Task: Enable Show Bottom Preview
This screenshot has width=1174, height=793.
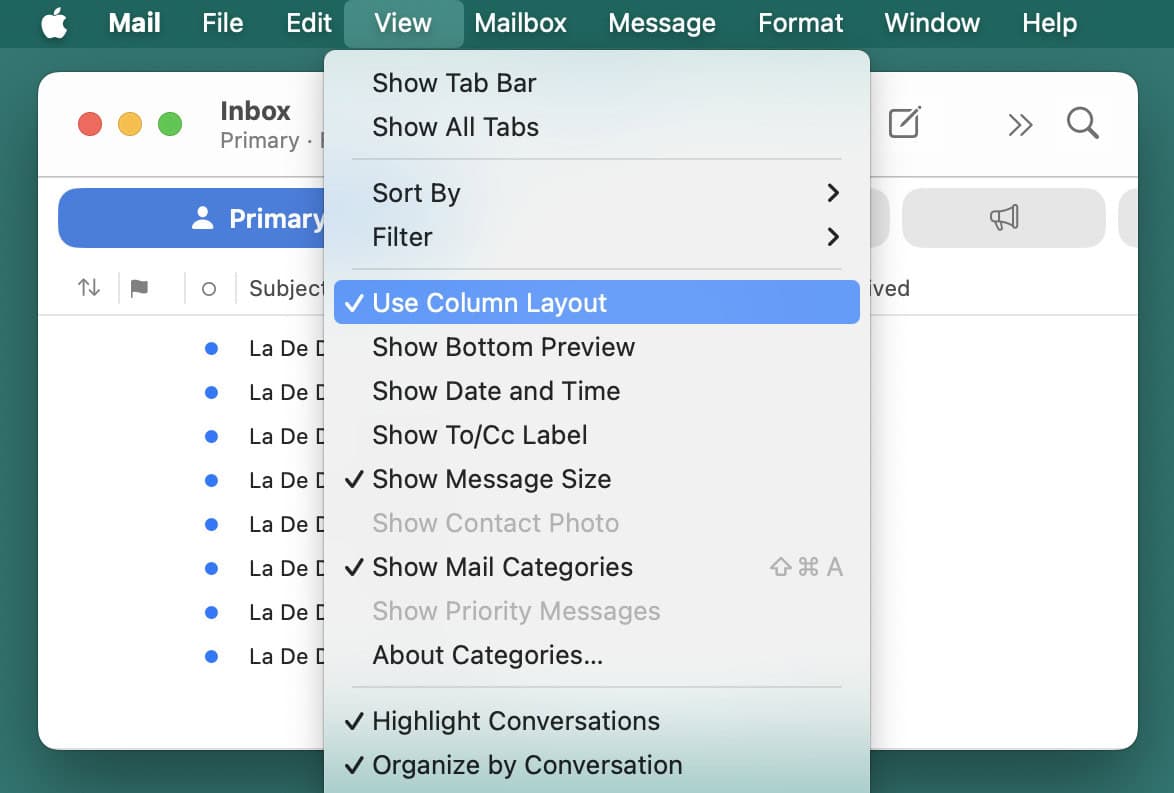Action: 597,347
